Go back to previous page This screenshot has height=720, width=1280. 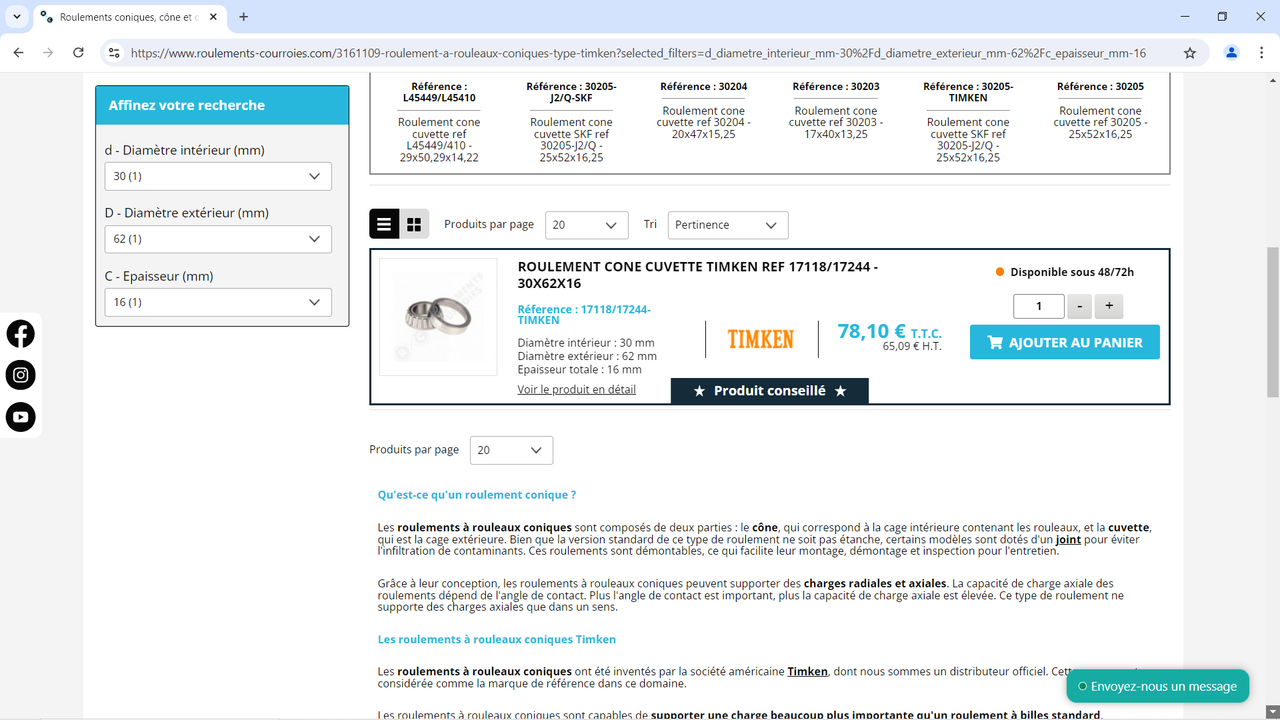click(x=18, y=53)
